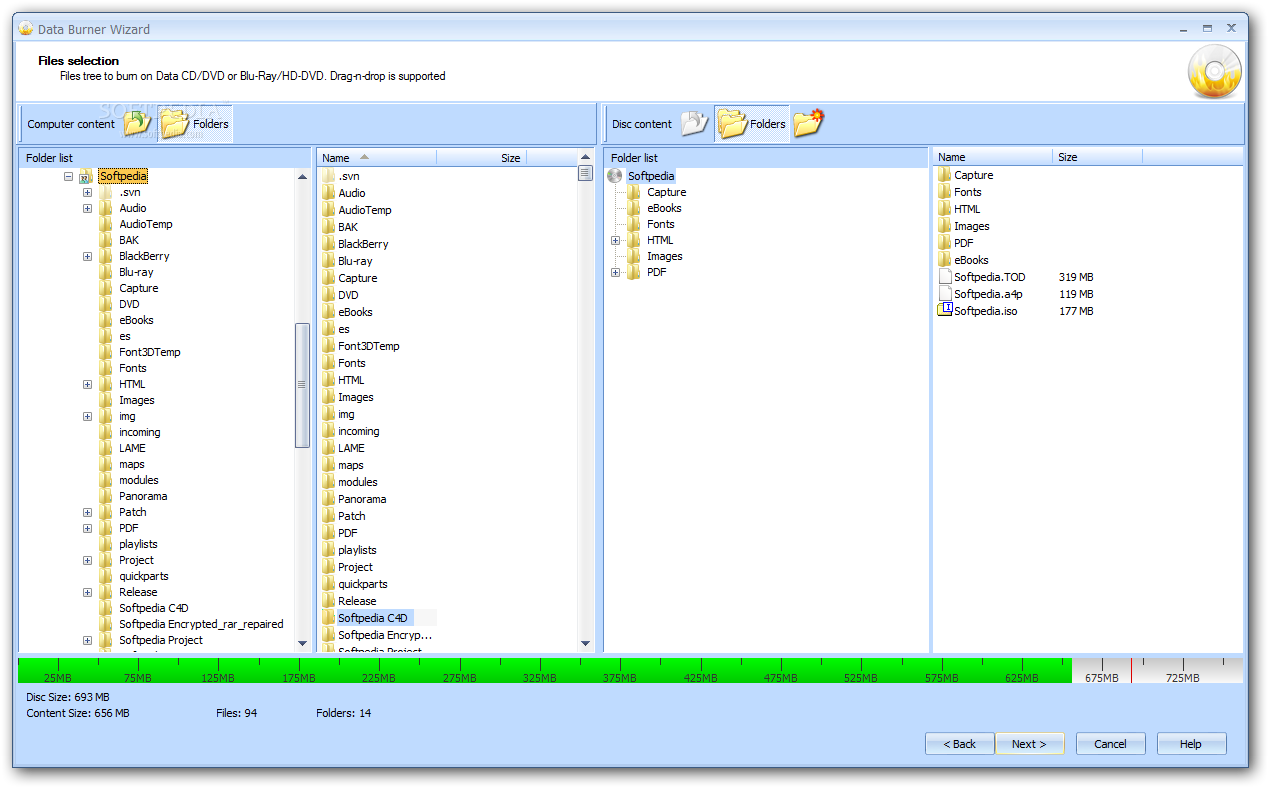Expand the HTML folder in computer tree
Image resolution: width=1269 pixels, height=788 pixels.
(87, 384)
